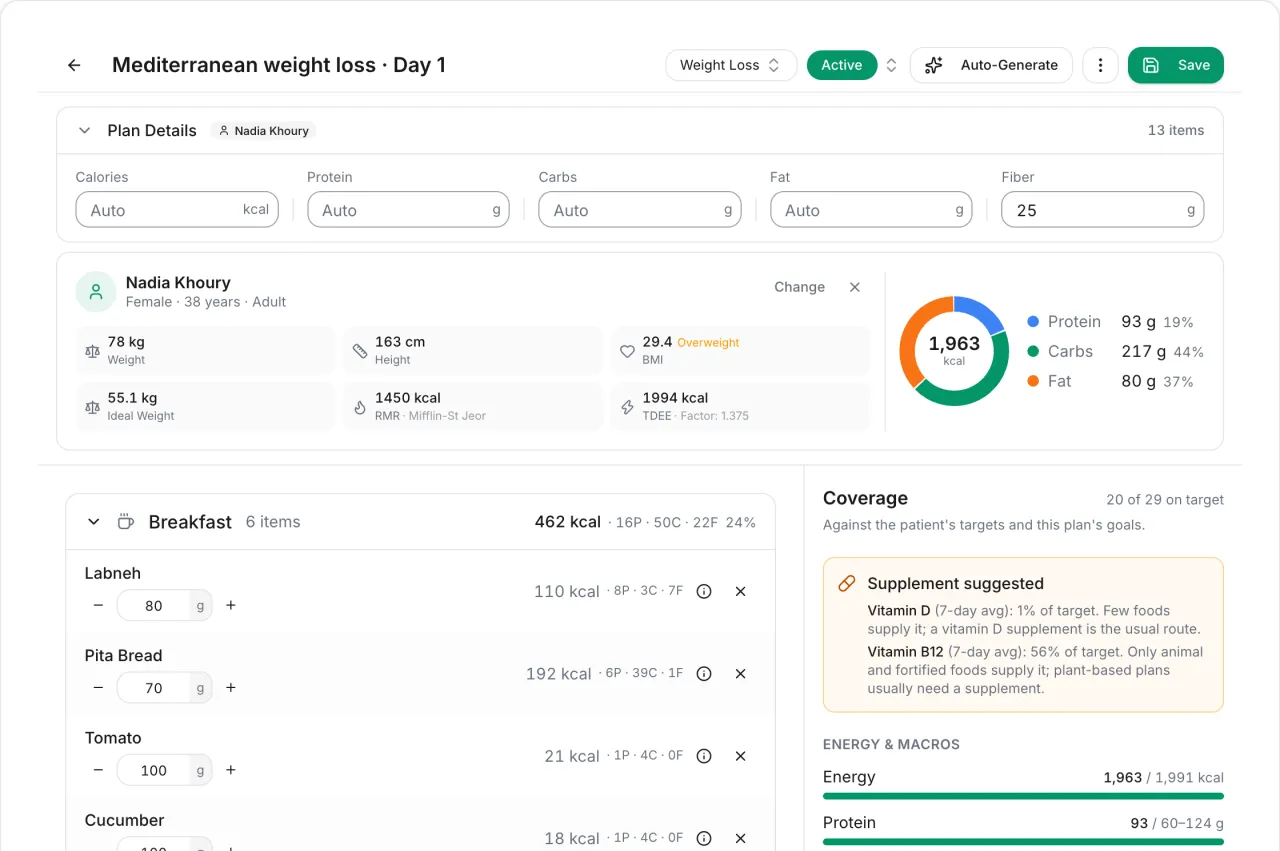1280x851 pixels.
Task: Click the Nadia Khoury avatar icon
Action: (x=96, y=292)
